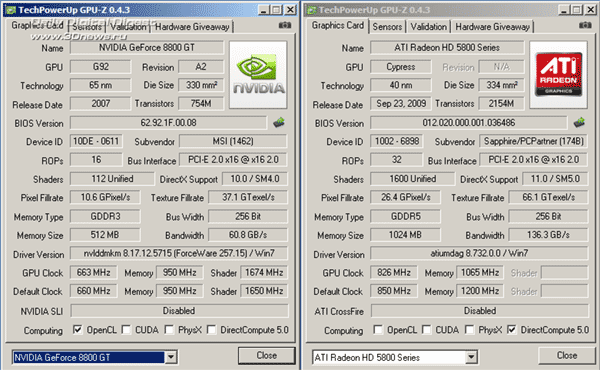Toggle the PhysX checkbox in the ATI window
The height and width of the screenshot is (370, 600).
click(x=470, y=329)
